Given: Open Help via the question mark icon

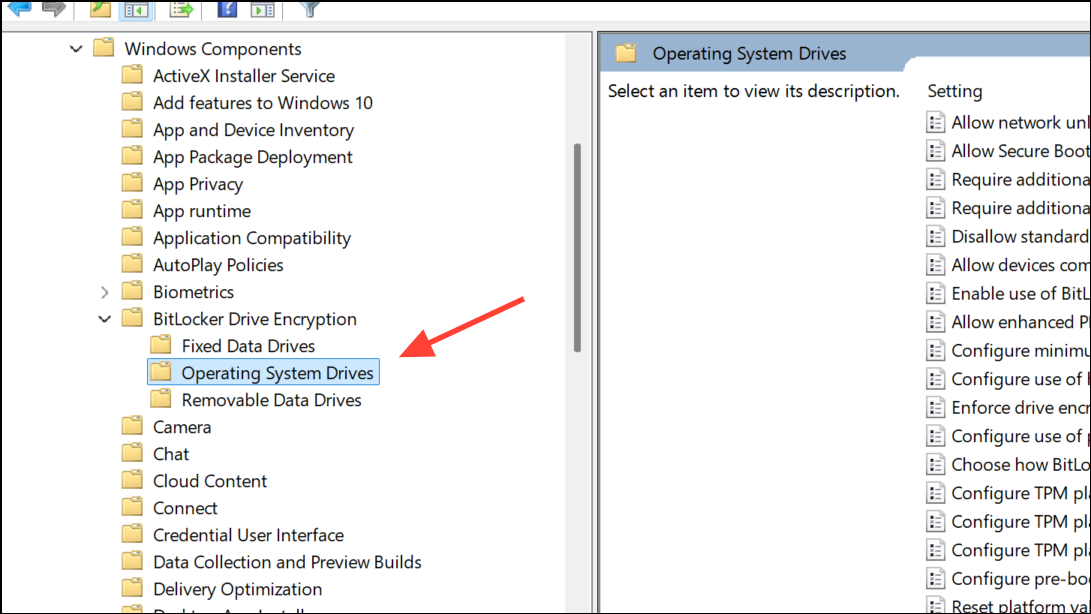Looking at the screenshot, I should (227, 8).
